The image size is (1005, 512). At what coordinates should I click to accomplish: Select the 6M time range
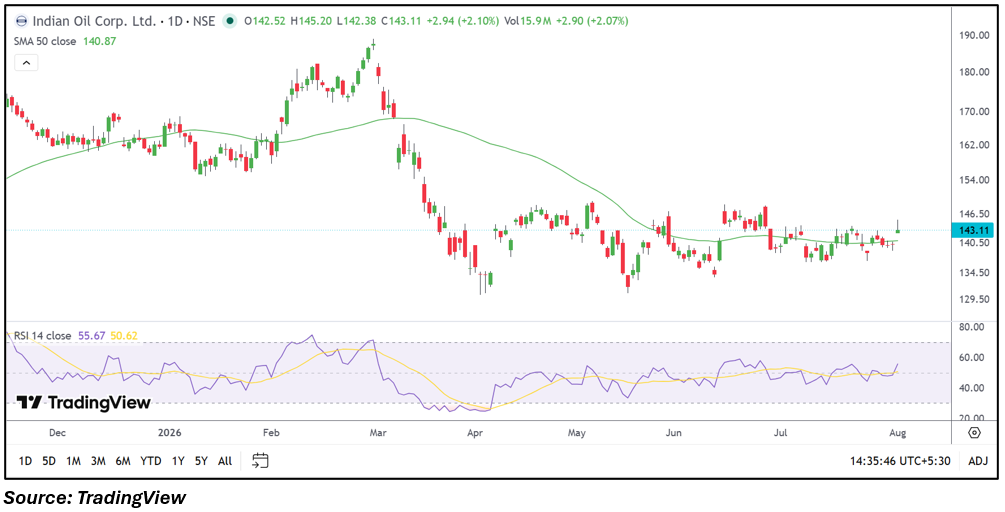pyautogui.click(x=123, y=461)
